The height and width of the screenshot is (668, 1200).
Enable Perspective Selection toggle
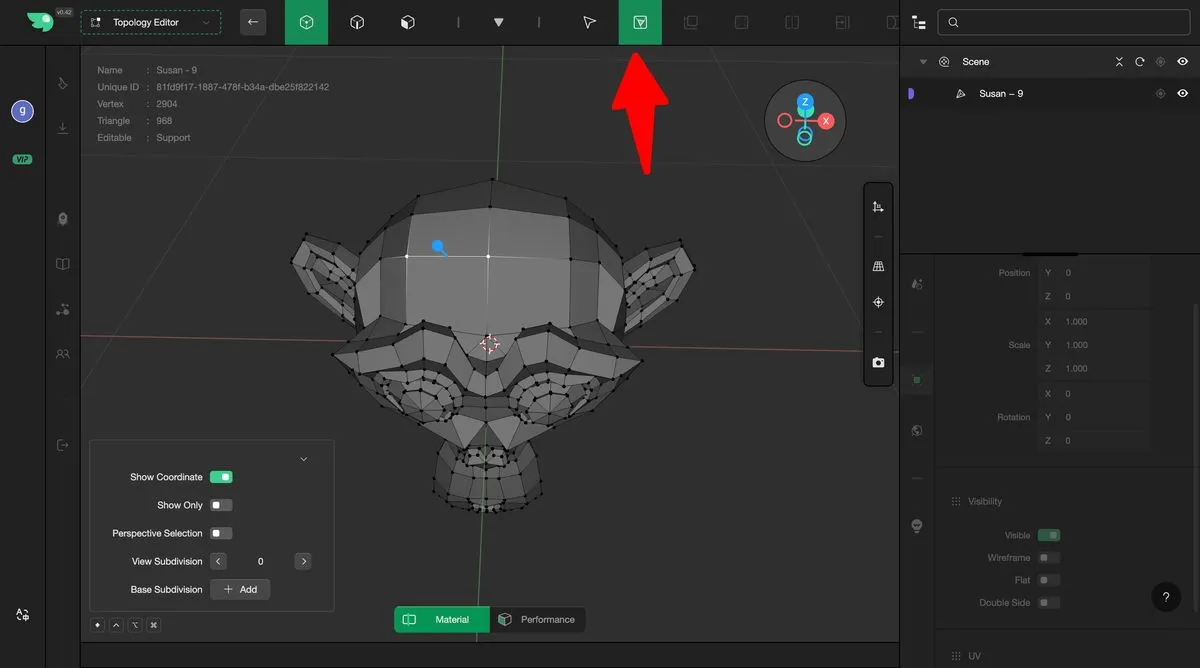pos(221,533)
